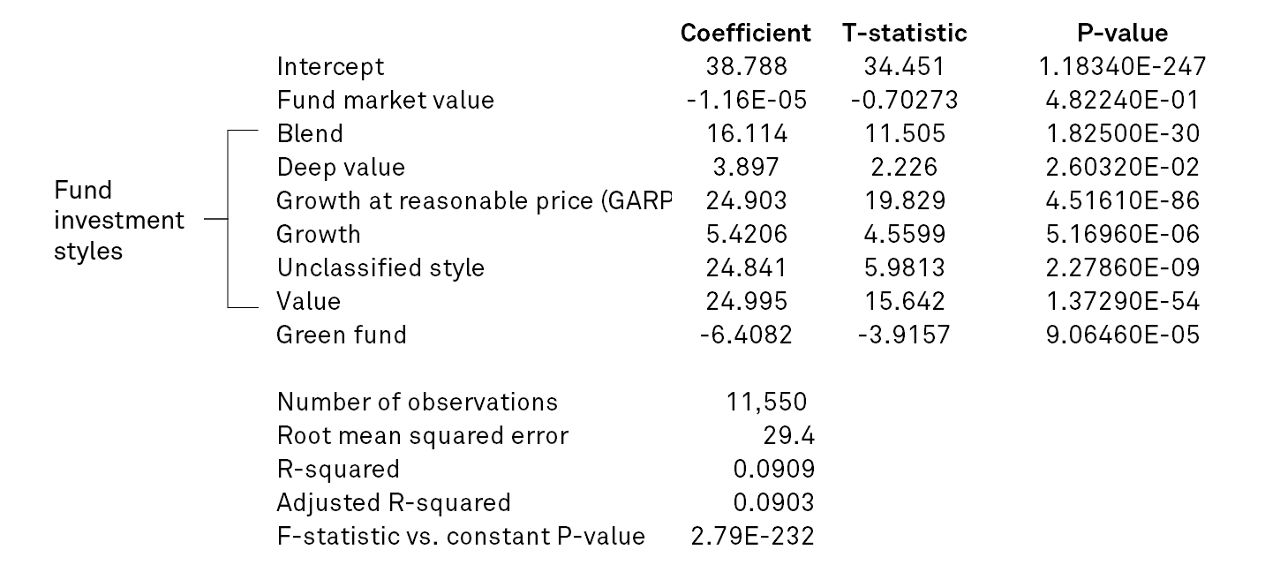Image resolution: width=1280 pixels, height=575 pixels.
Task: Select Blend P-value 1.82500E-30
Action: 1122,133
